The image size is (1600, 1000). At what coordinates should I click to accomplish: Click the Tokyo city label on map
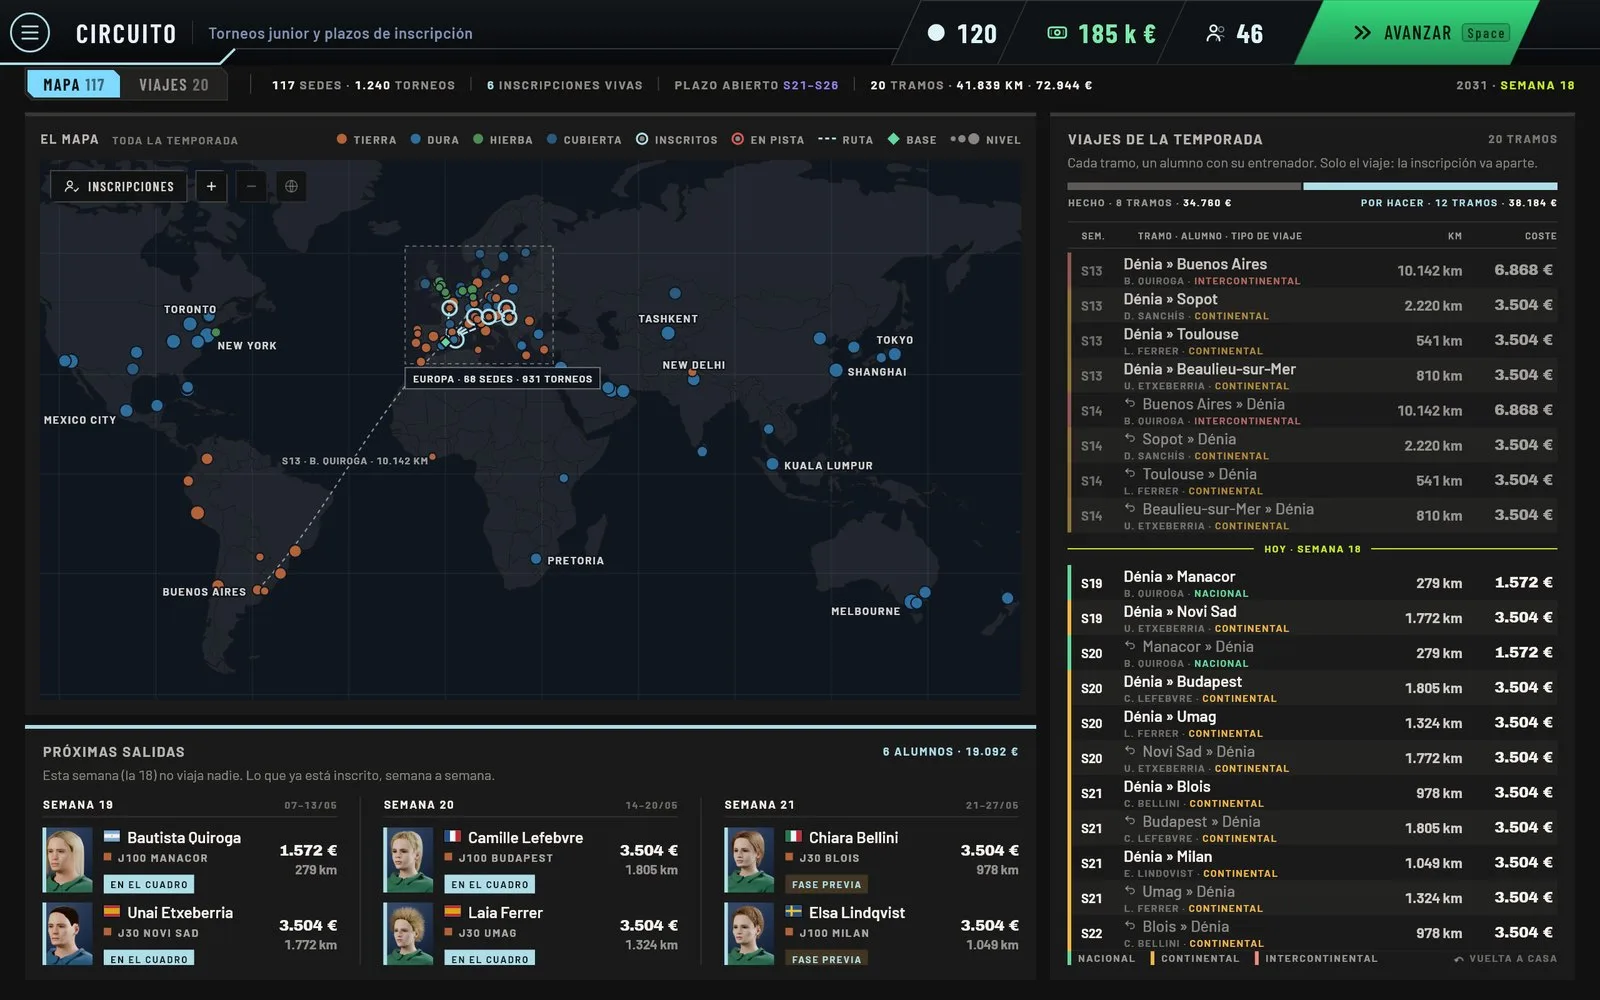[x=894, y=340]
